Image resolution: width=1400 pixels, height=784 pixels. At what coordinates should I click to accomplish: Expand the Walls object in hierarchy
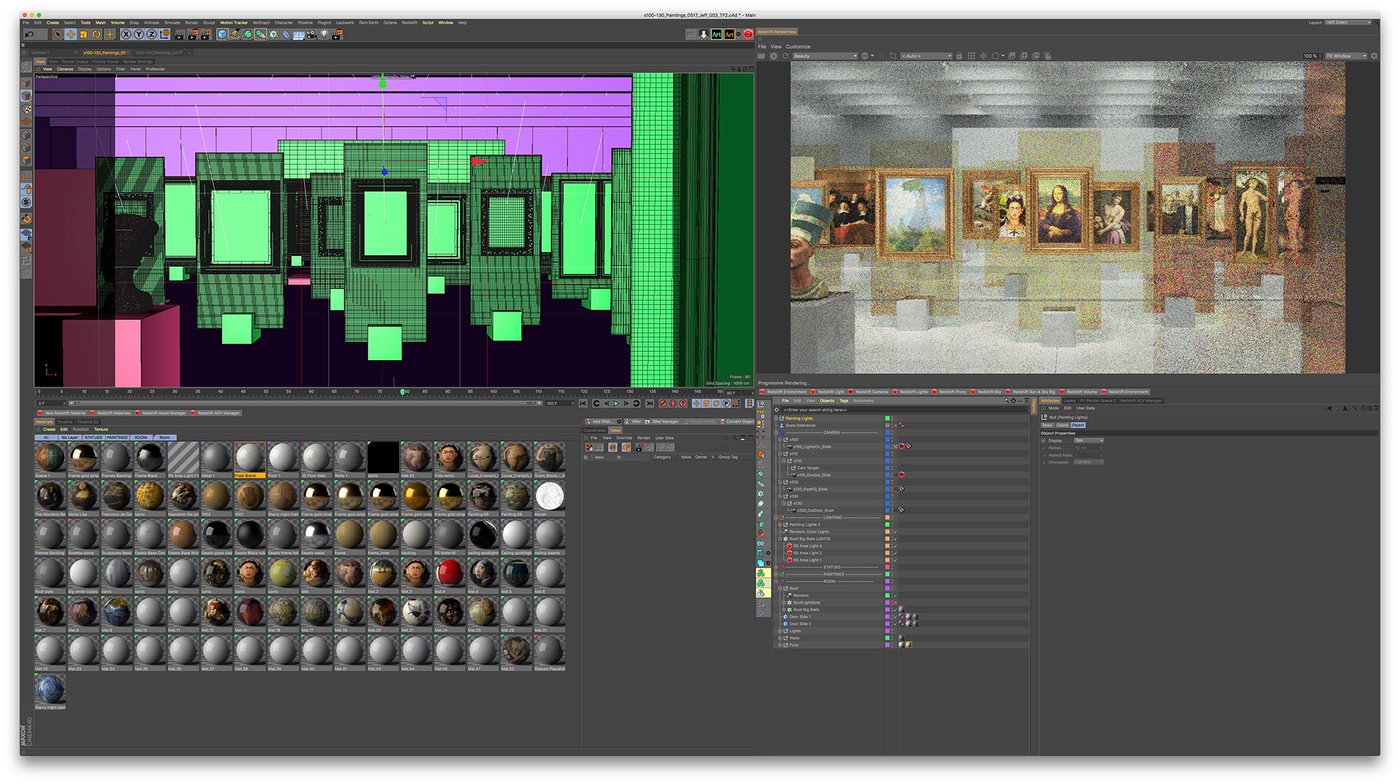pos(780,638)
